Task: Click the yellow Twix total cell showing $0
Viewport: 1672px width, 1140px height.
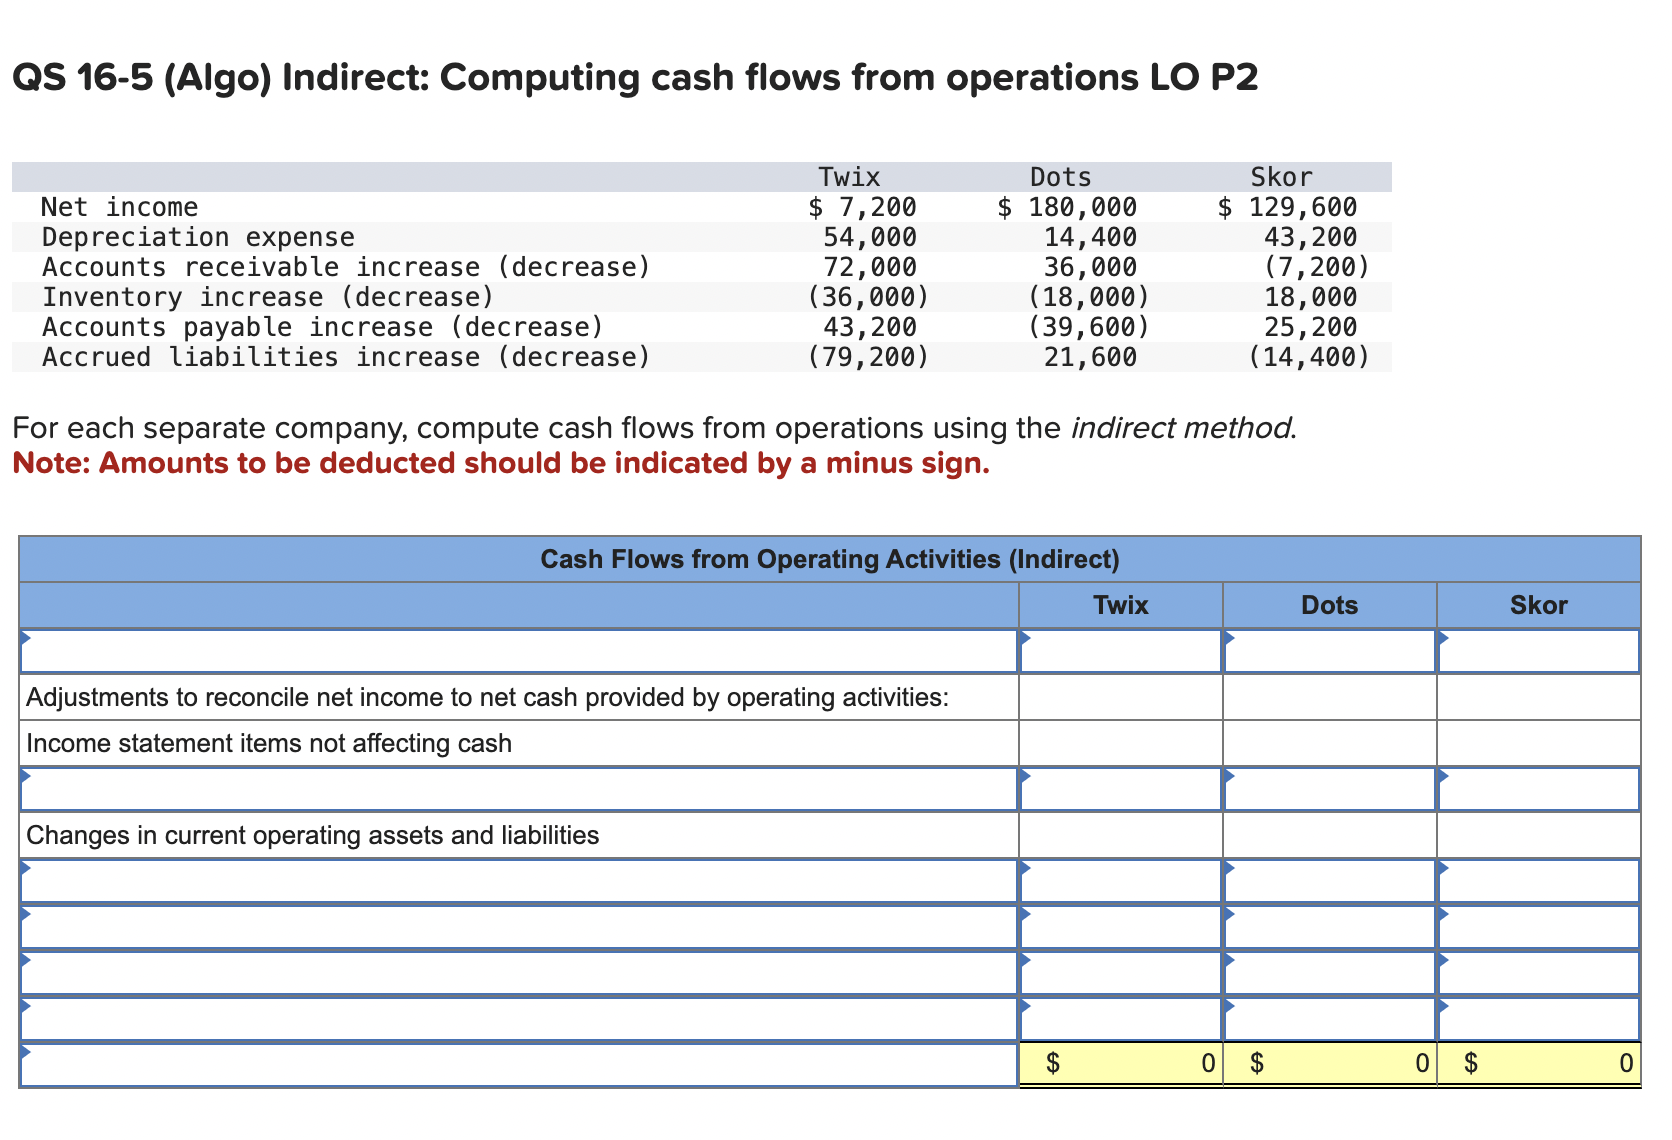Action: pos(1120,1063)
